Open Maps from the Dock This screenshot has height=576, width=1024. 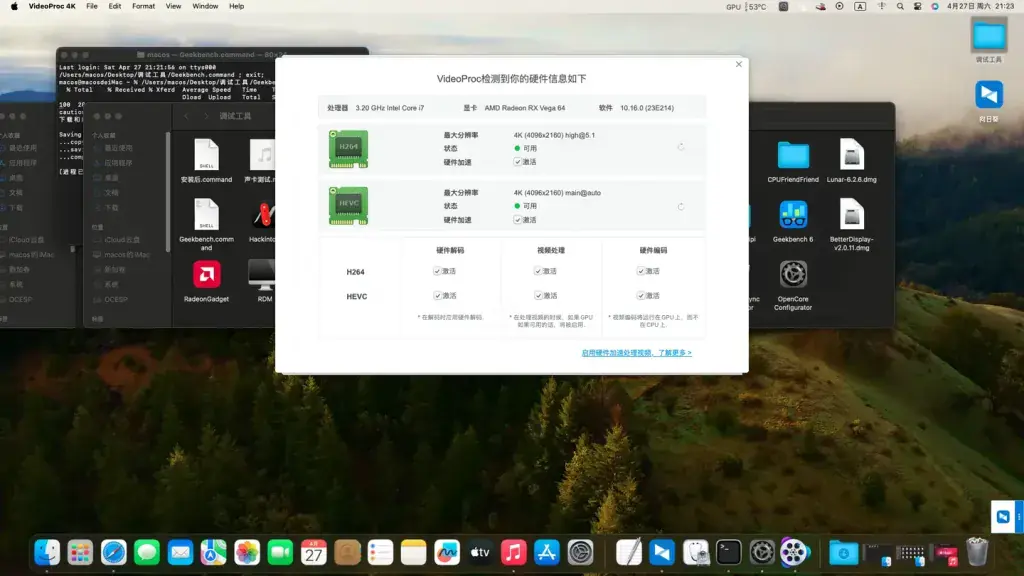pos(214,552)
